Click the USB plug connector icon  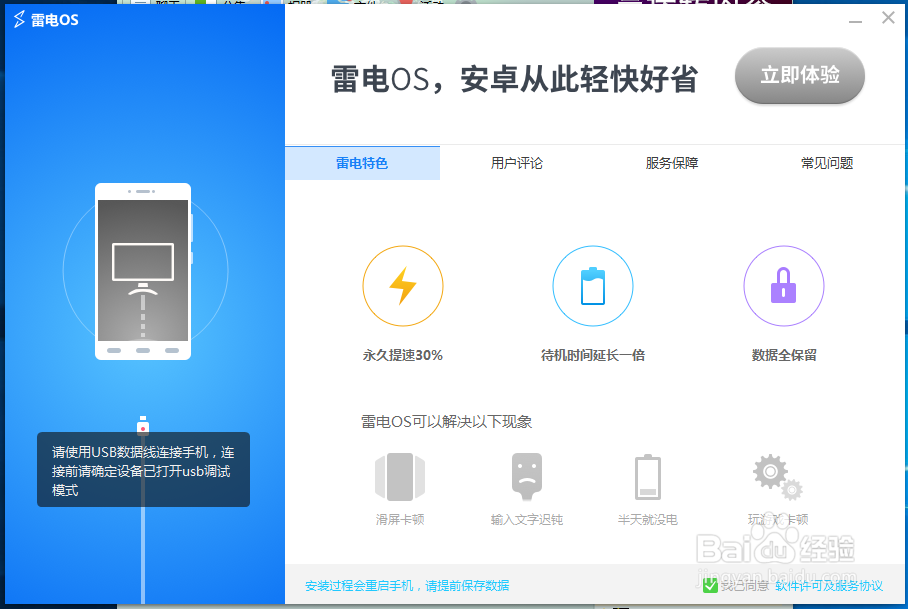click(143, 425)
